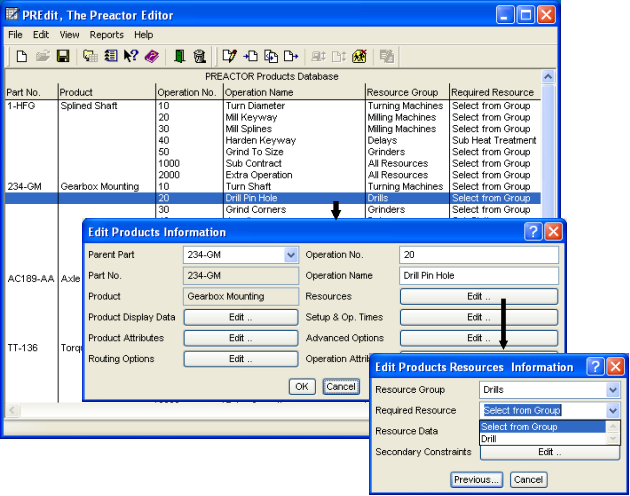The height and width of the screenshot is (496, 630).
Task: Open the Reports menu
Action: pos(106,35)
